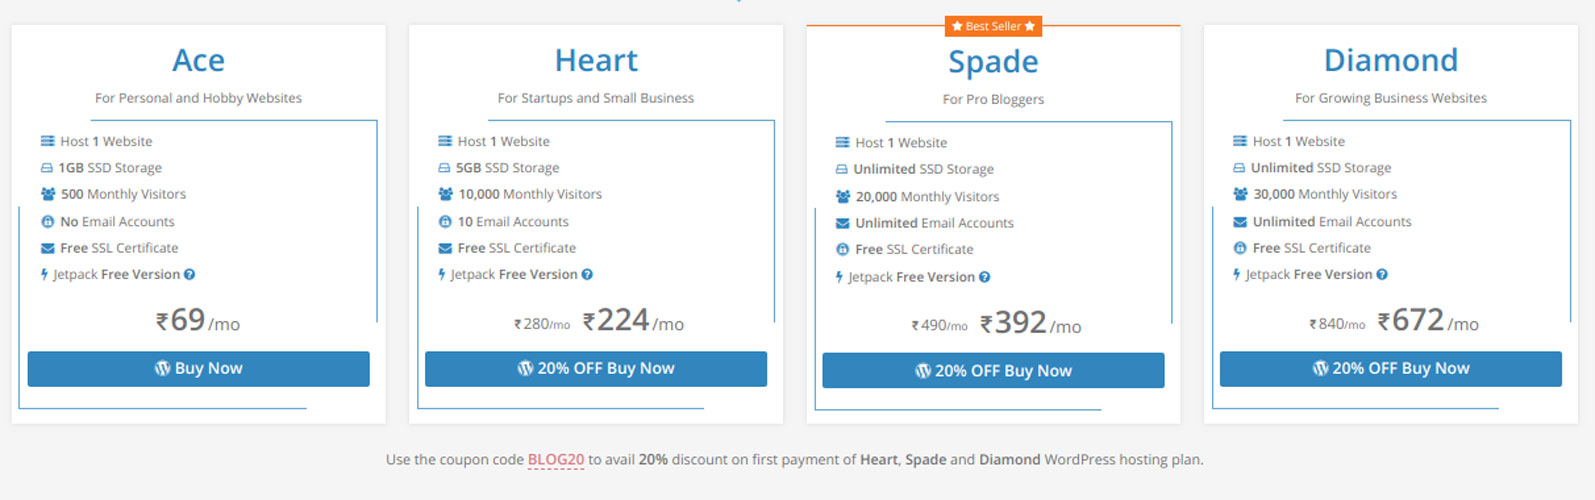Viewport: 1595px width, 500px height.
Task: Click the Best Seller badge above Spade
Action: [x=993, y=26]
